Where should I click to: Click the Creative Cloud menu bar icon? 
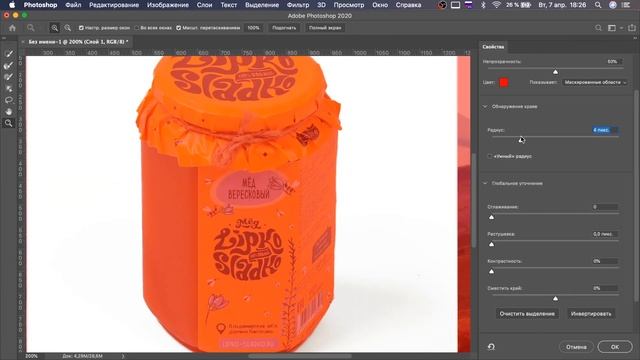[x=442, y=5]
